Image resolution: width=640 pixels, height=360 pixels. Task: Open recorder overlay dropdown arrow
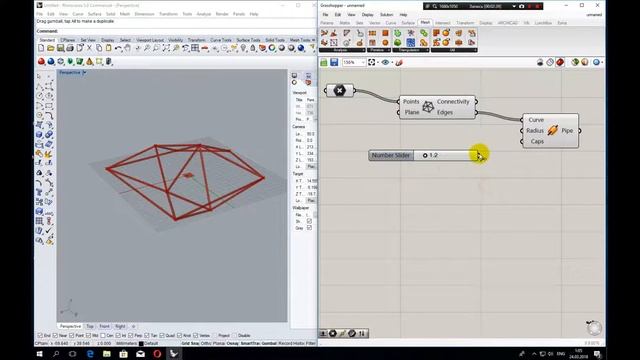click(x=513, y=6)
